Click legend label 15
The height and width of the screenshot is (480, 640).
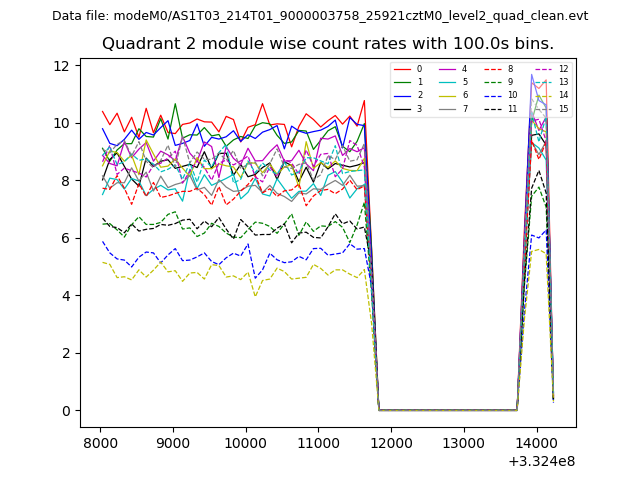(x=563, y=108)
